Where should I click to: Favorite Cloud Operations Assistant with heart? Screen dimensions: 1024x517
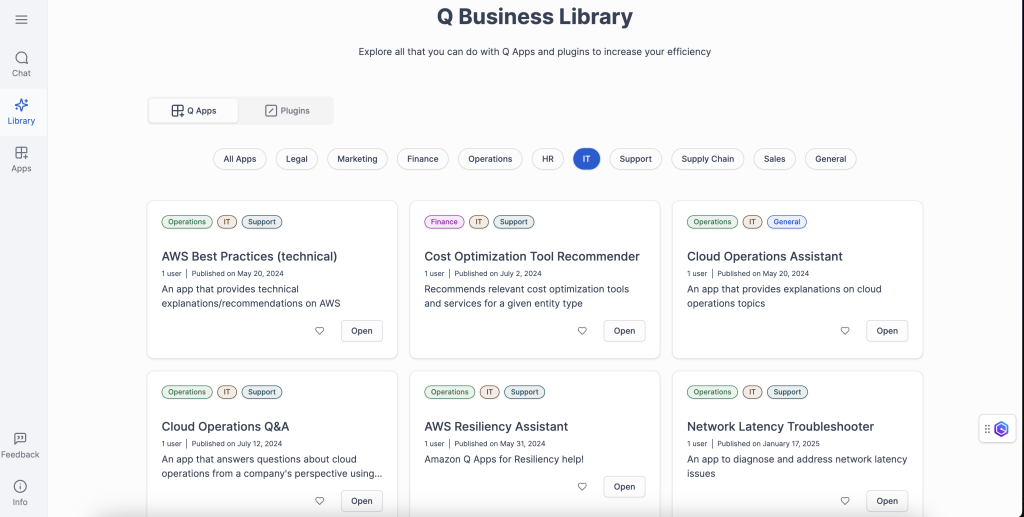(845, 331)
